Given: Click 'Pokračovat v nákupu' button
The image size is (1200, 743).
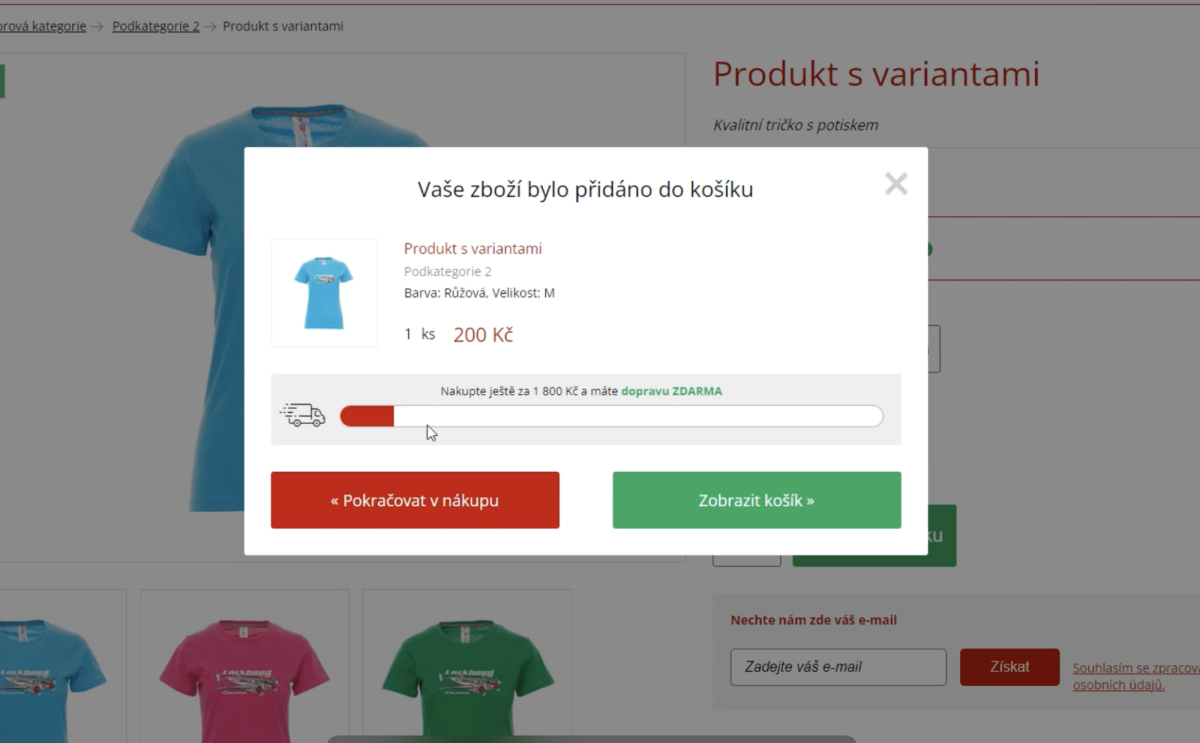Looking at the screenshot, I should click(415, 500).
